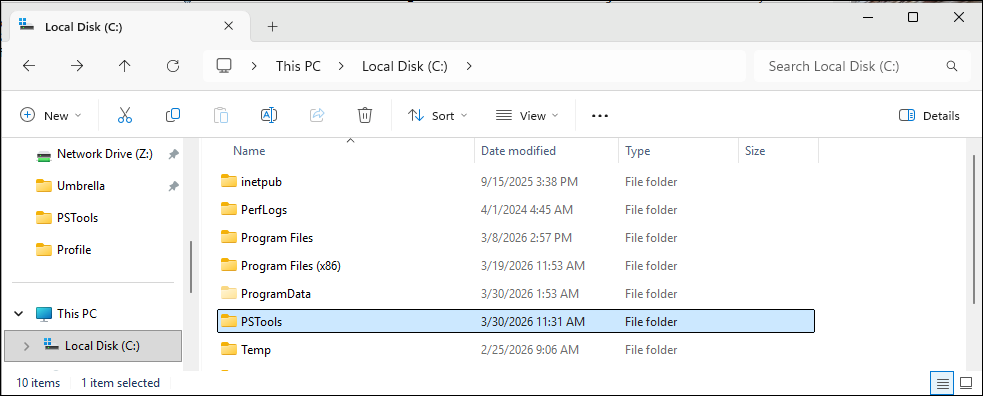
Task: Click the Temp folder icon
Action: point(229,350)
